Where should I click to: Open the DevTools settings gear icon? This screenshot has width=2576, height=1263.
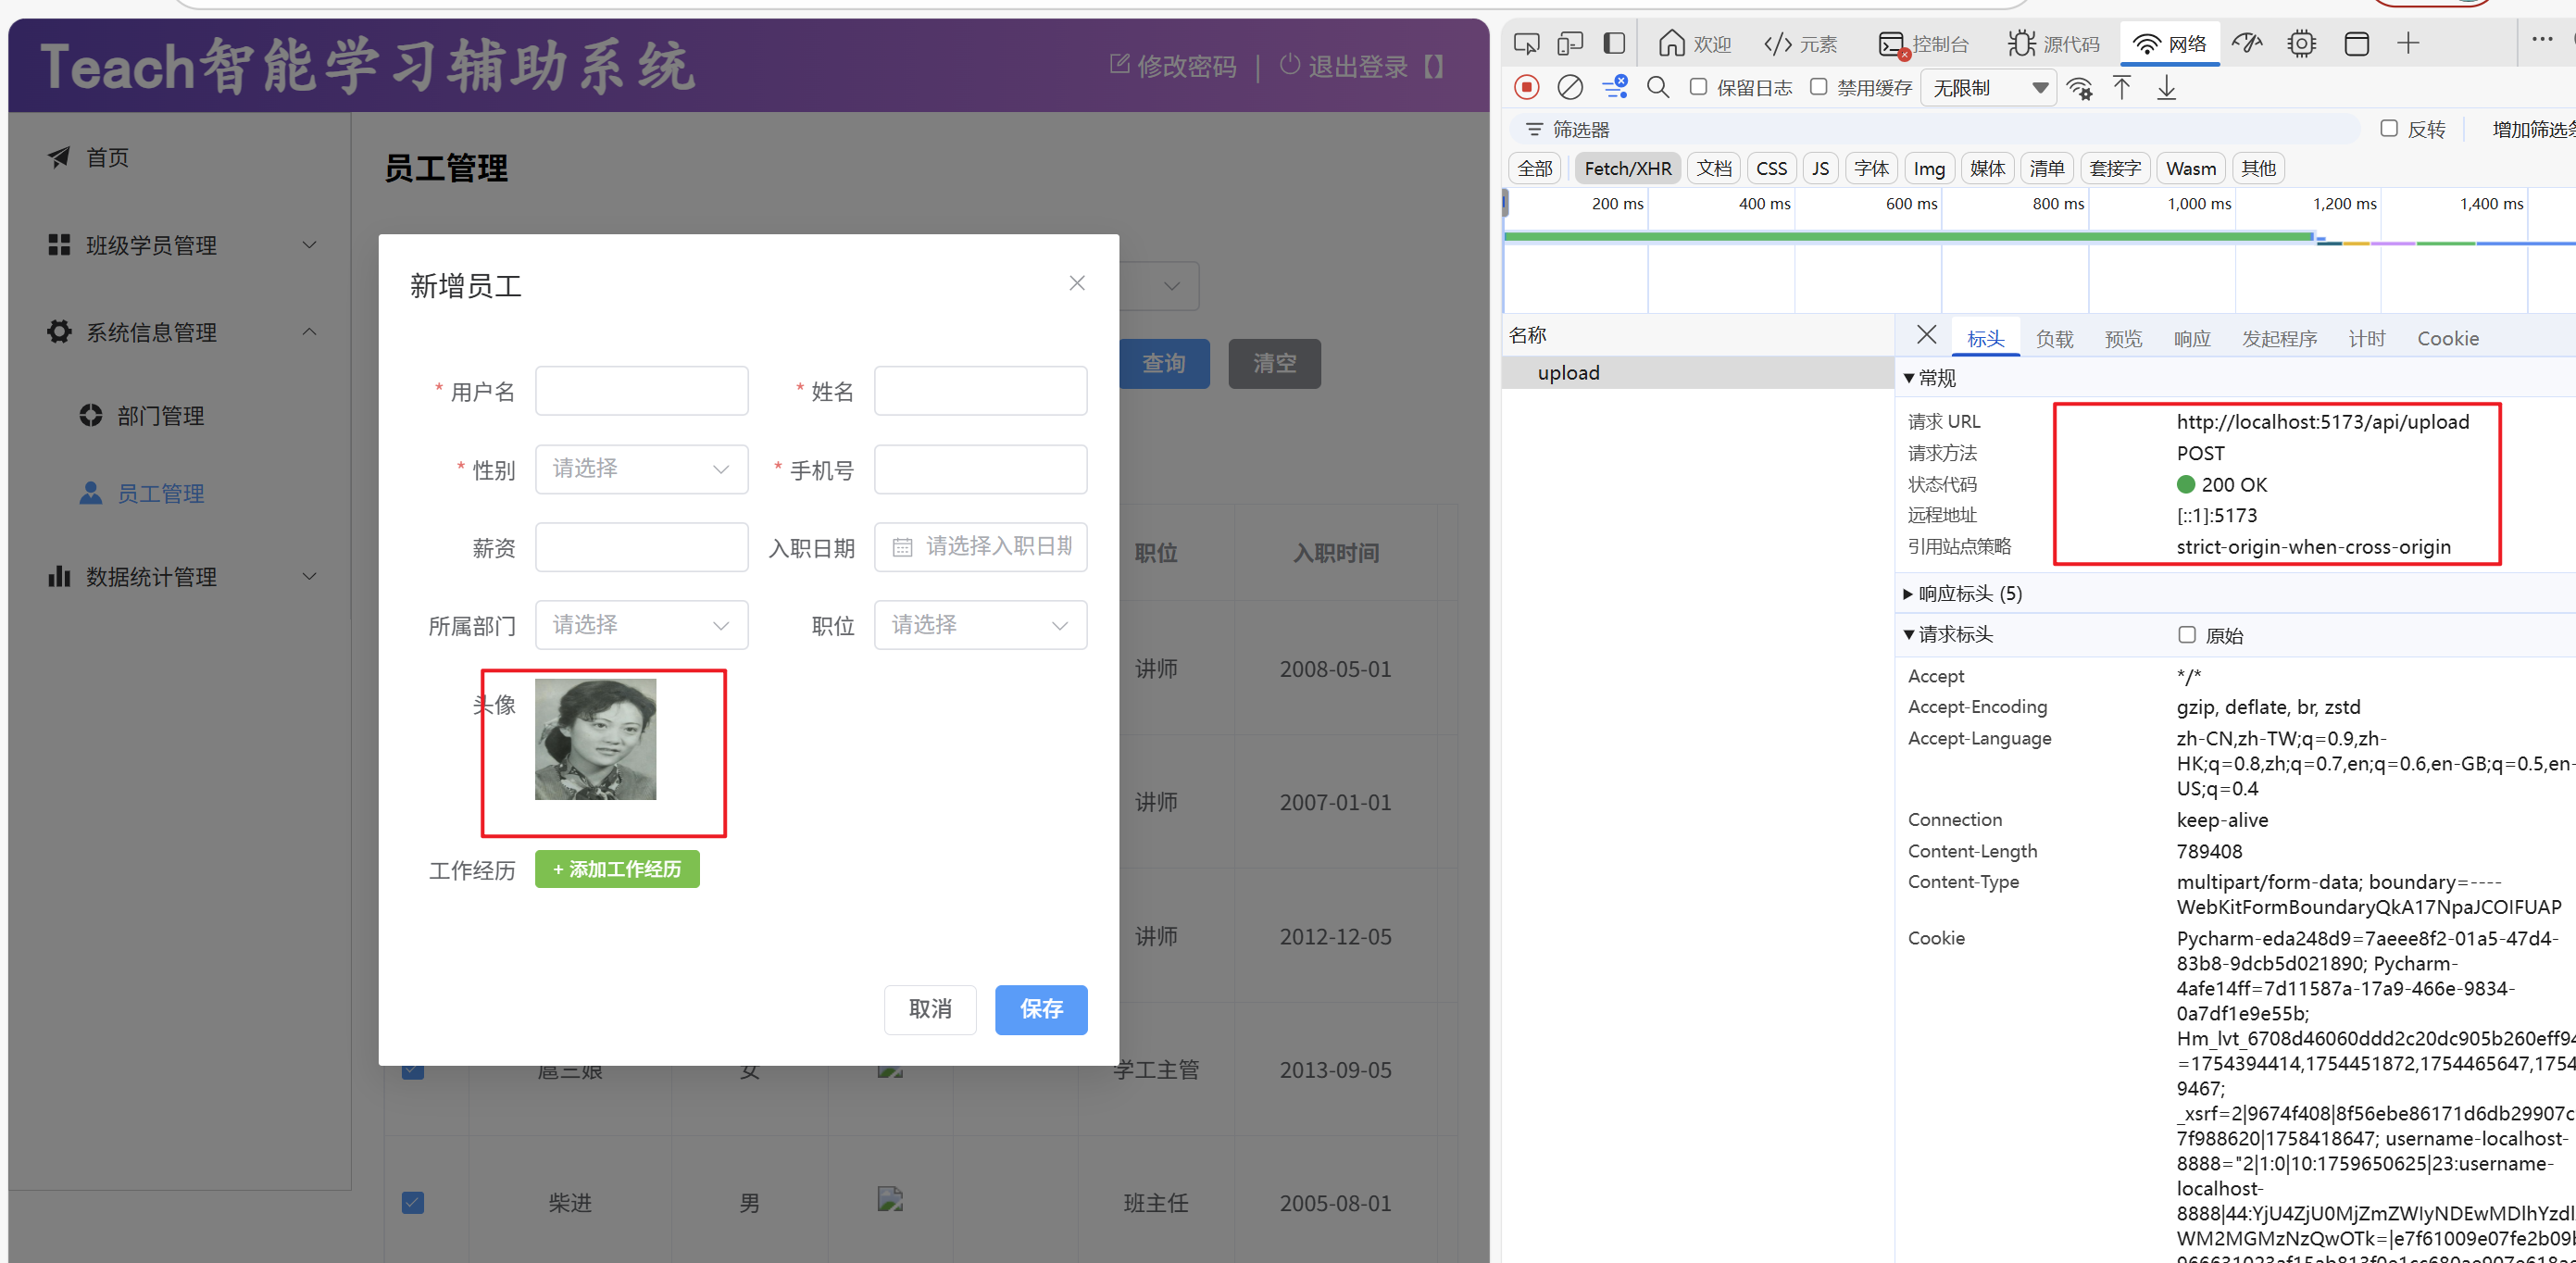[x=2301, y=44]
